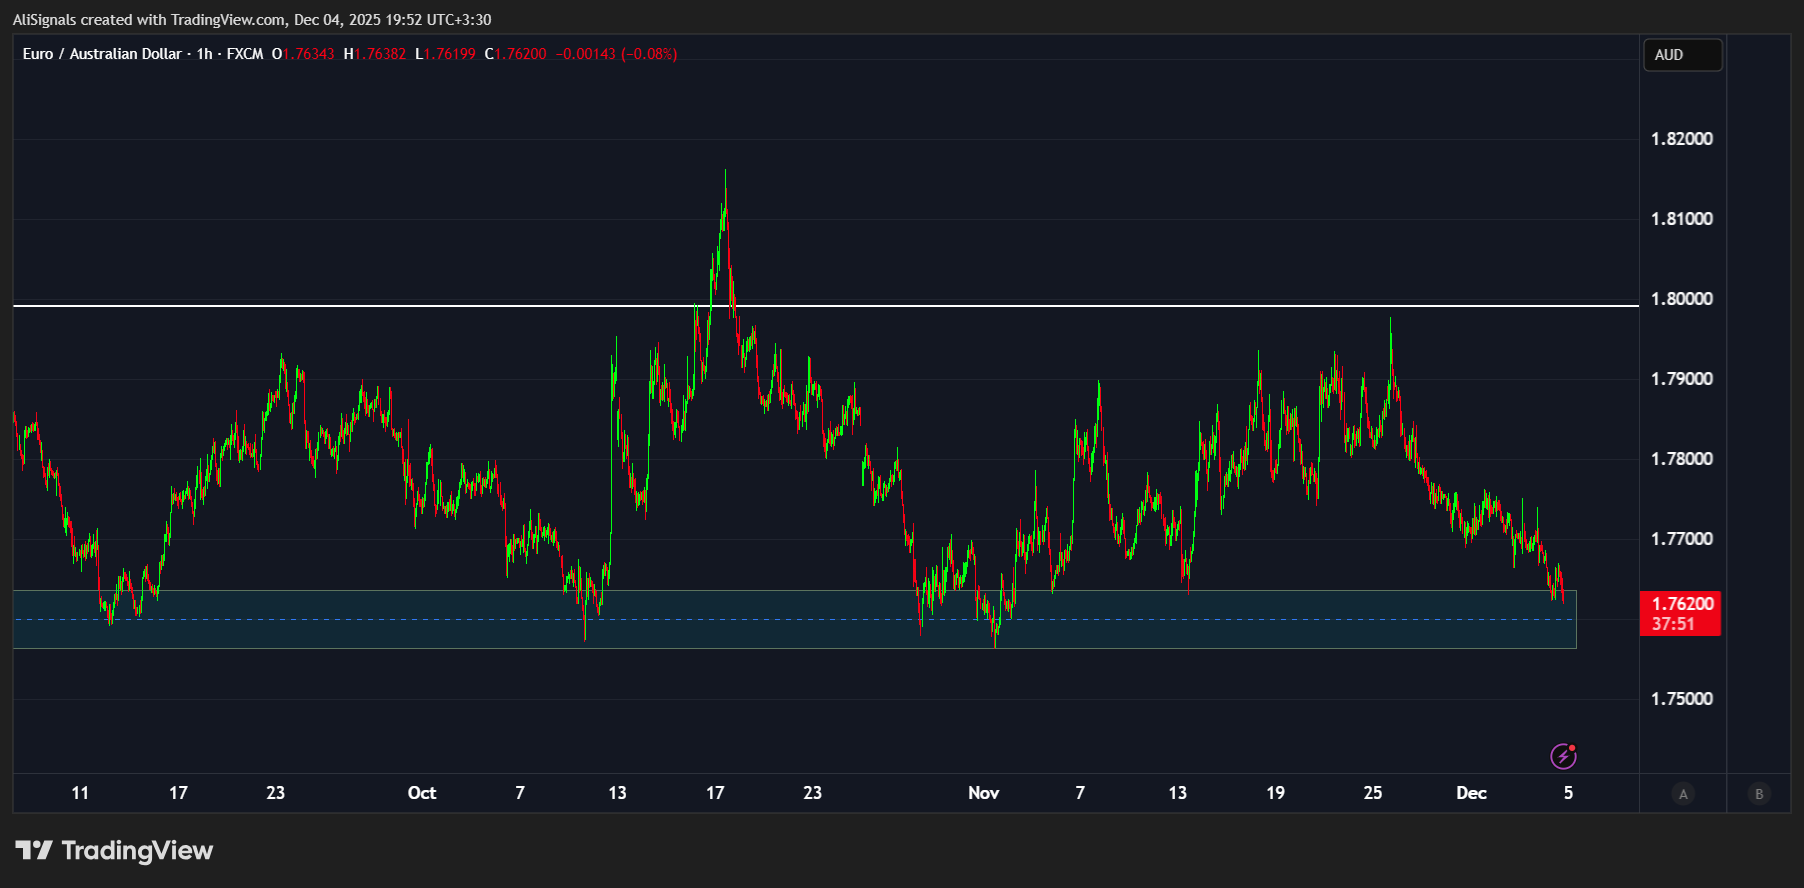Click the '25' date label on time axis
The image size is (1804, 888).
(x=1373, y=793)
